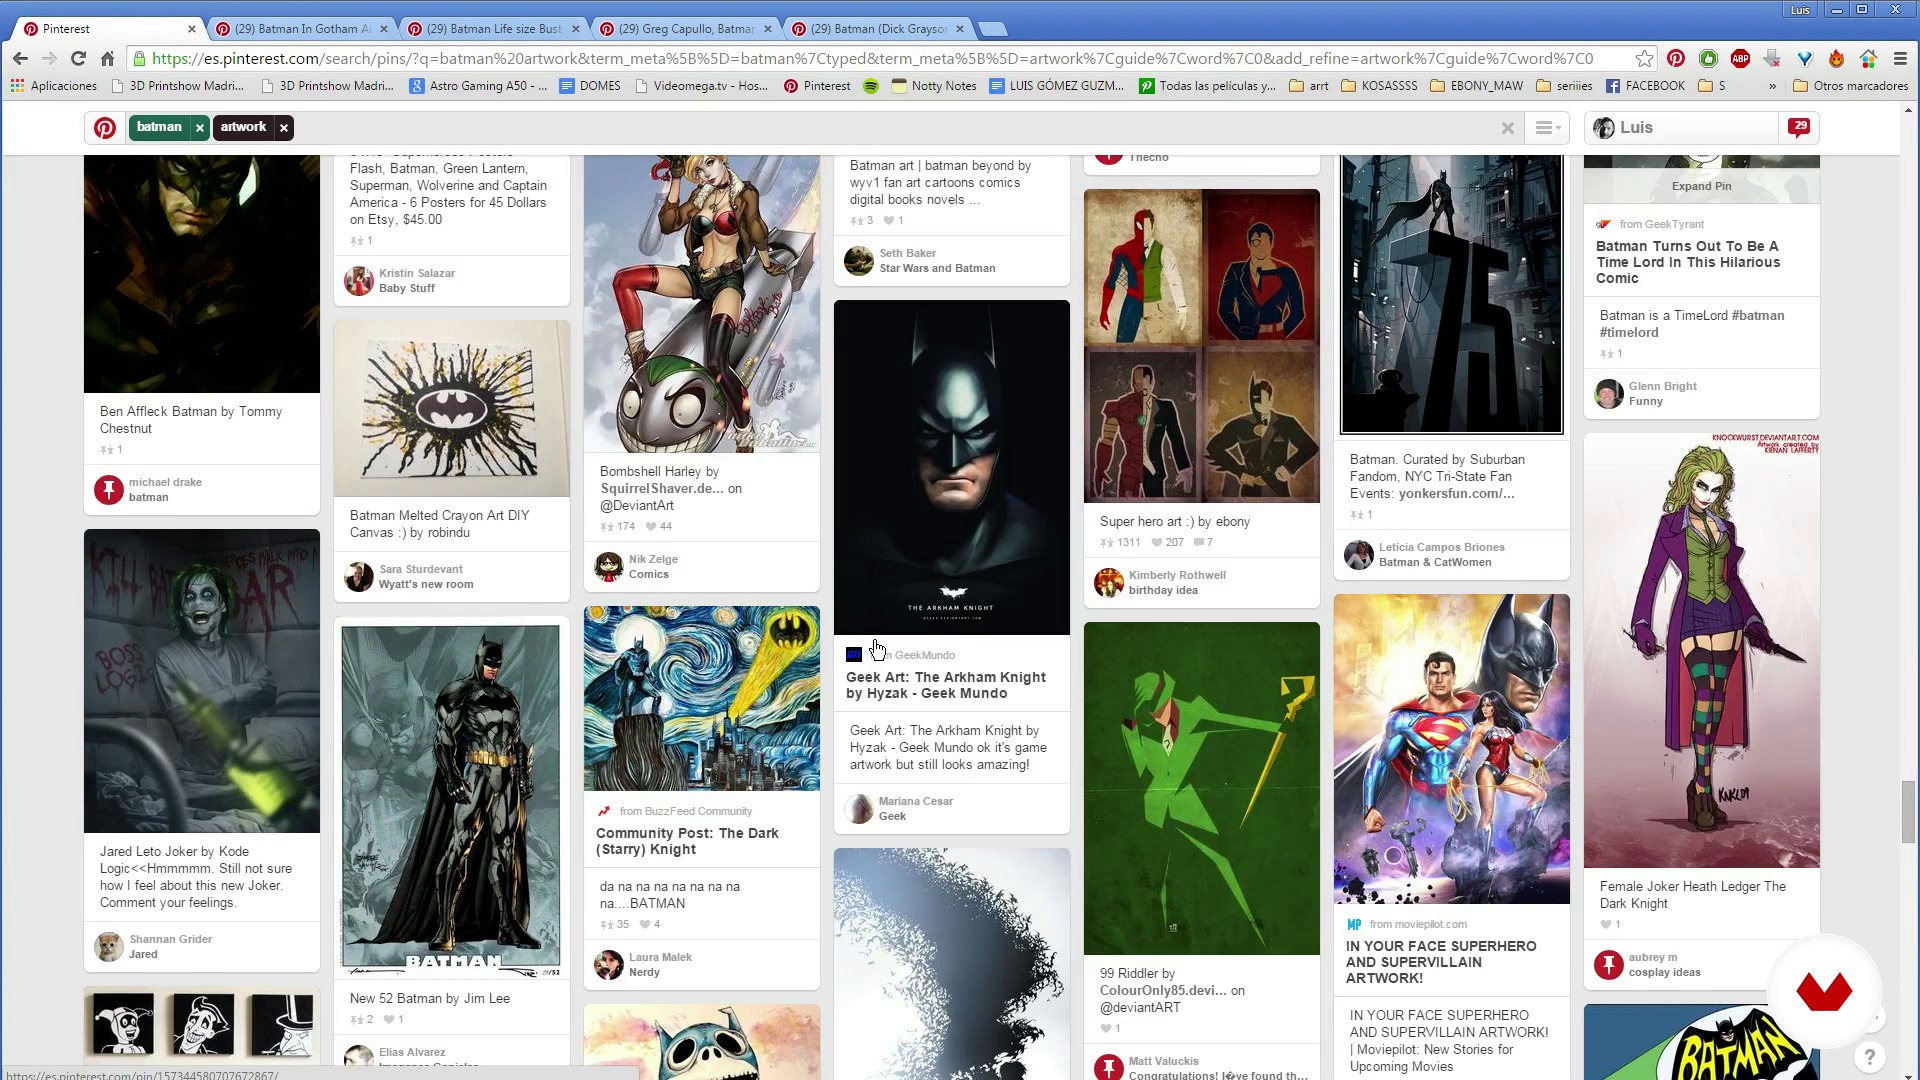The image size is (1920, 1080).
Task: Open the 'Todas las peliculas' bookmark
Action: click(x=1208, y=86)
